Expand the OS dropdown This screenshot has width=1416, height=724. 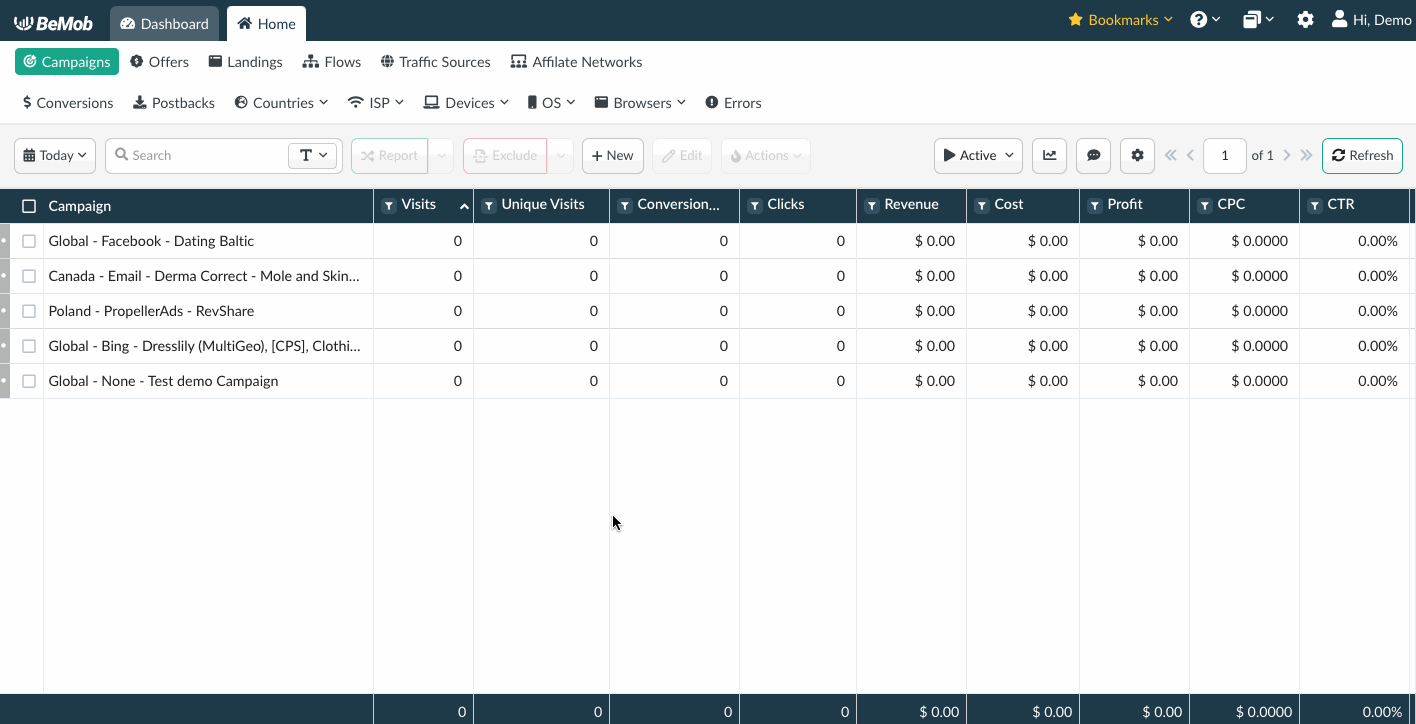[x=552, y=103]
